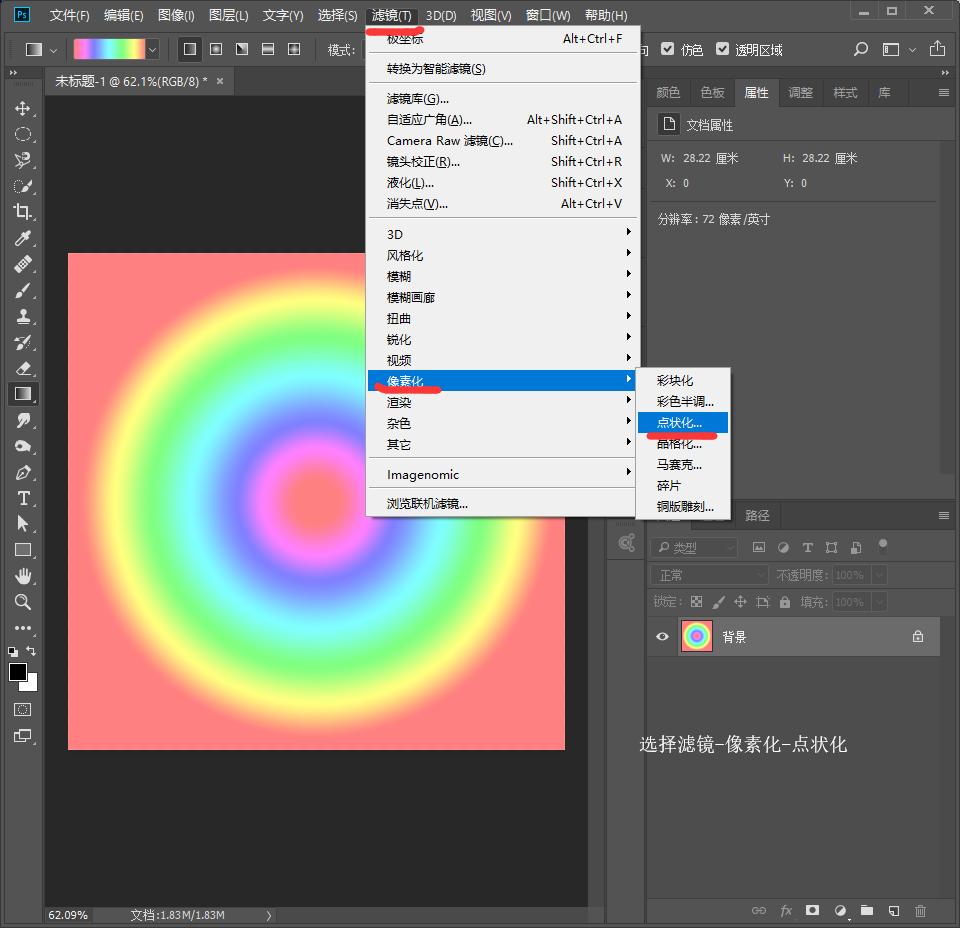Choose the Zoom magnifier tool
Image resolution: width=960 pixels, height=928 pixels.
coord(22,602)
